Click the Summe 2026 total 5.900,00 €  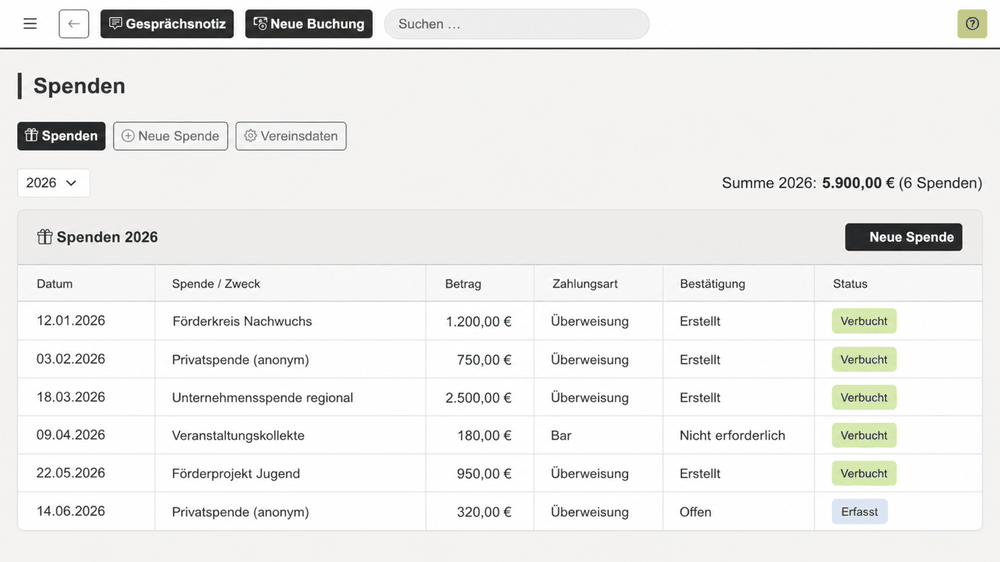858,183
